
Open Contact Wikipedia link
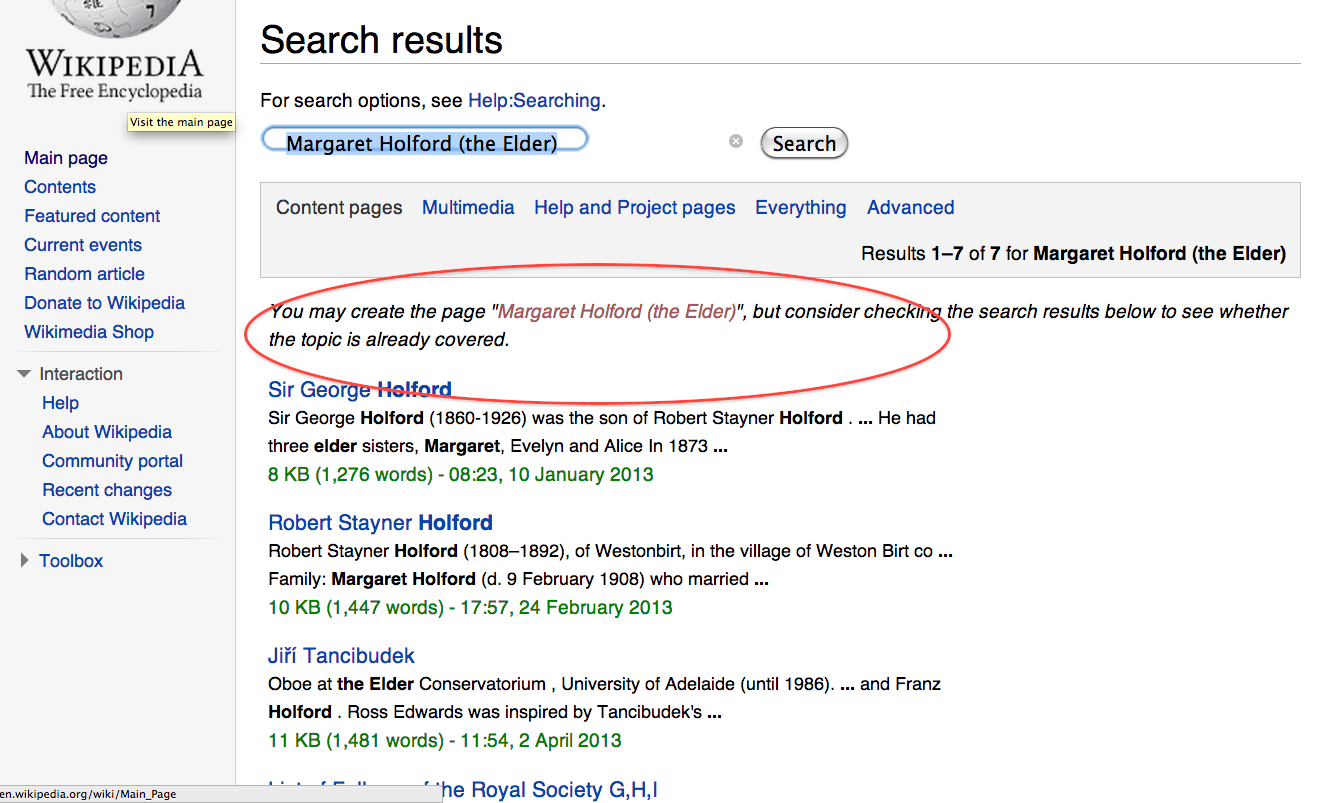click(115, 519)
